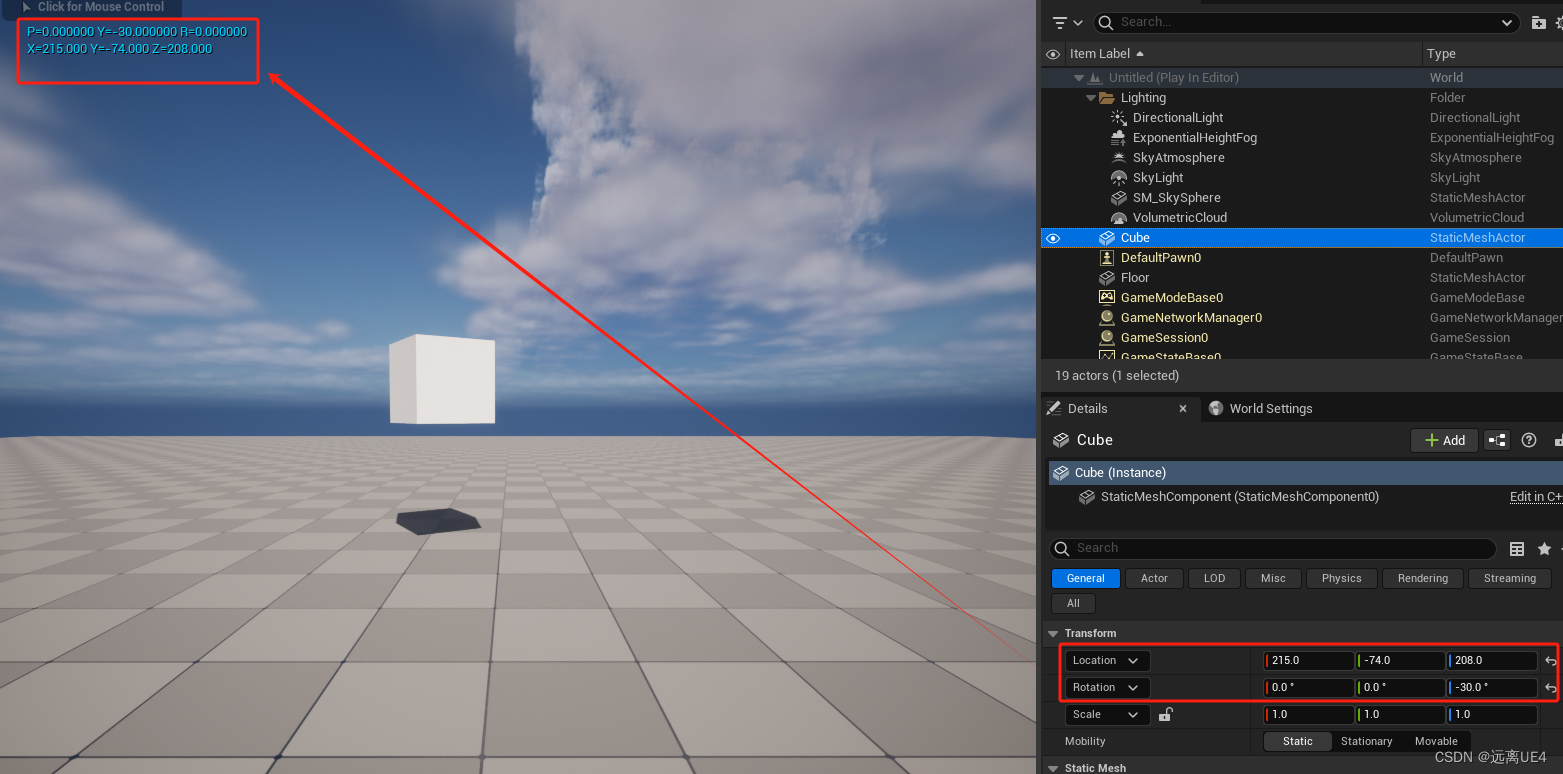
Task: Click the SkyLight icon in Outliner
Action: click(1117, 177)
